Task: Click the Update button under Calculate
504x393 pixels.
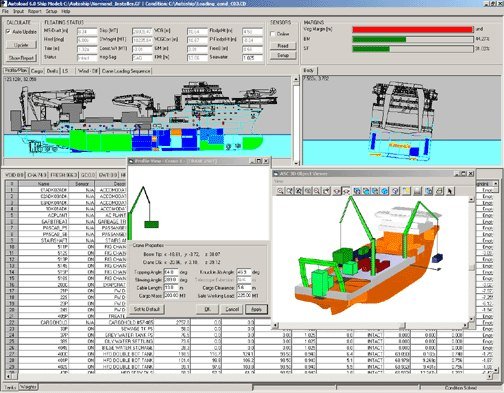Action: [21, 45]
